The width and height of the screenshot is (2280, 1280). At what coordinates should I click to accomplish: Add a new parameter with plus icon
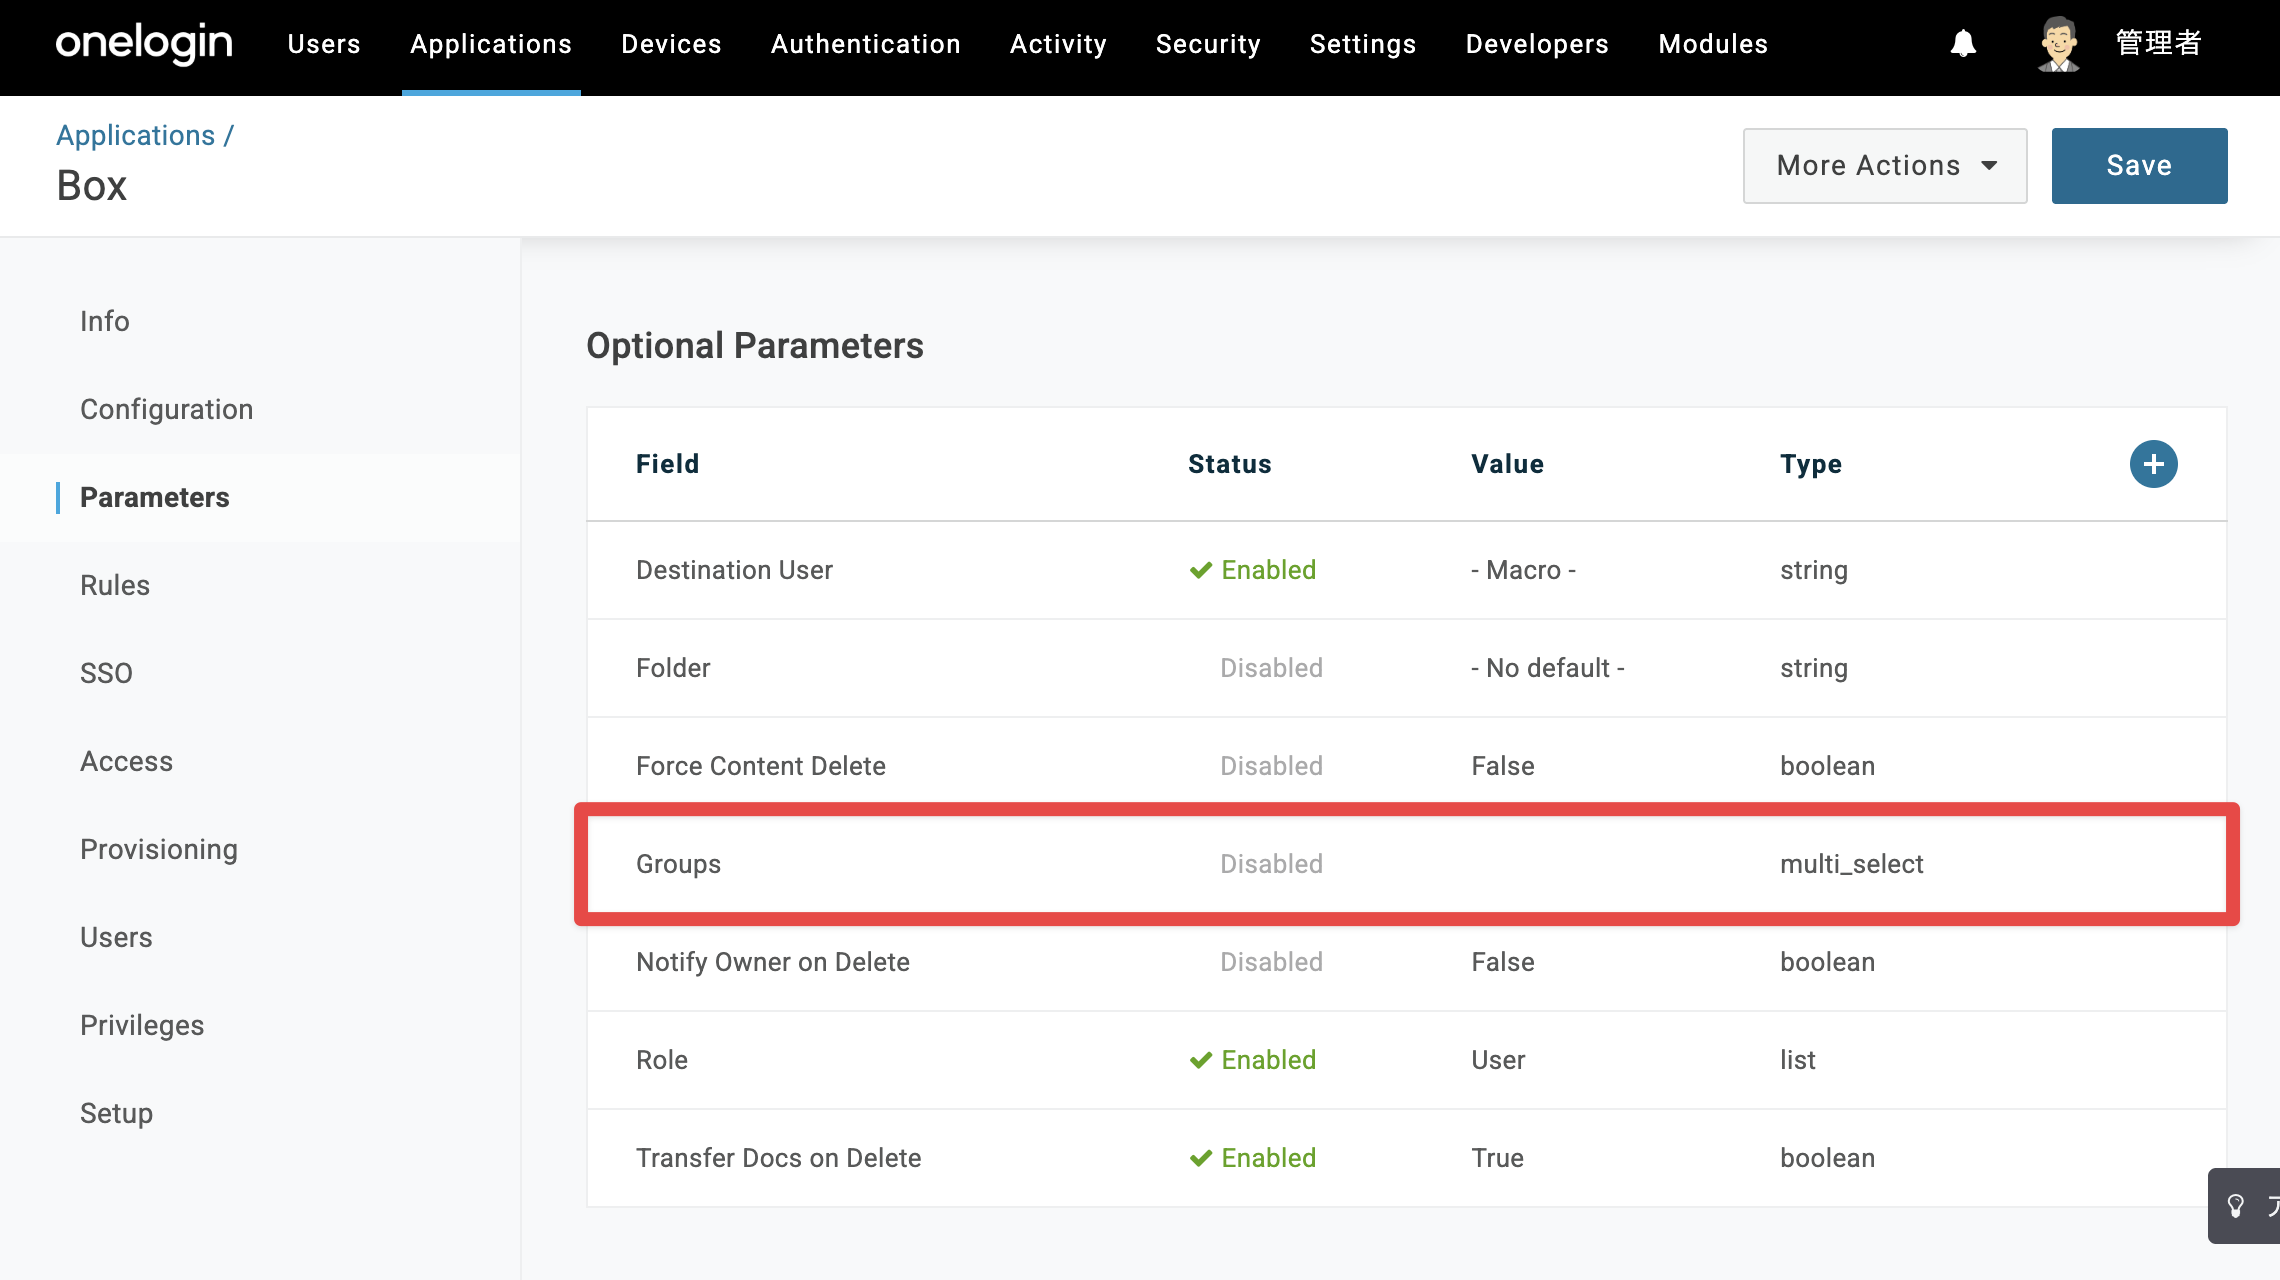[x=2153, y=464]
